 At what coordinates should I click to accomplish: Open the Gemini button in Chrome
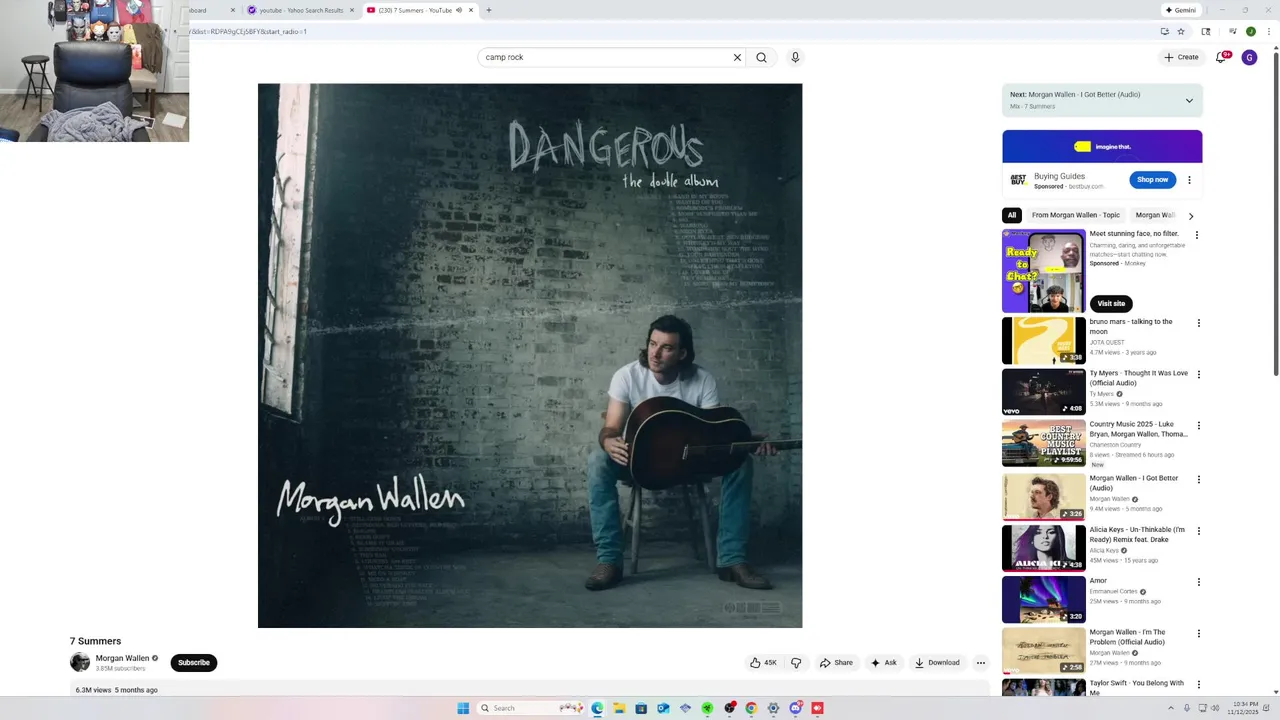[1181, 10]
